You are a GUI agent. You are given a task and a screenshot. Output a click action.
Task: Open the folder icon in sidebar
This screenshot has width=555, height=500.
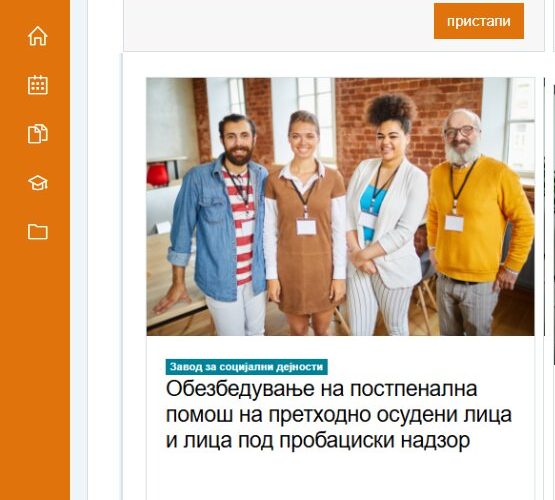(38, 232)
